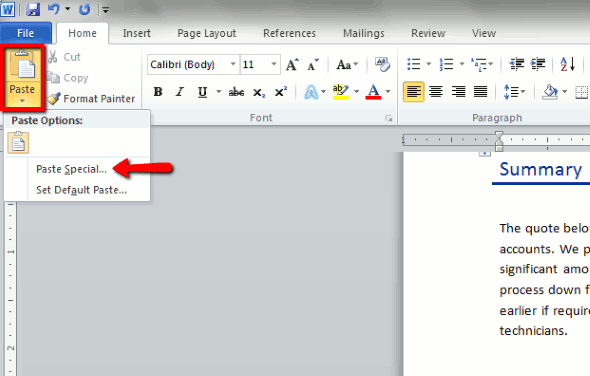Start a numbered list

coord(446,64)
